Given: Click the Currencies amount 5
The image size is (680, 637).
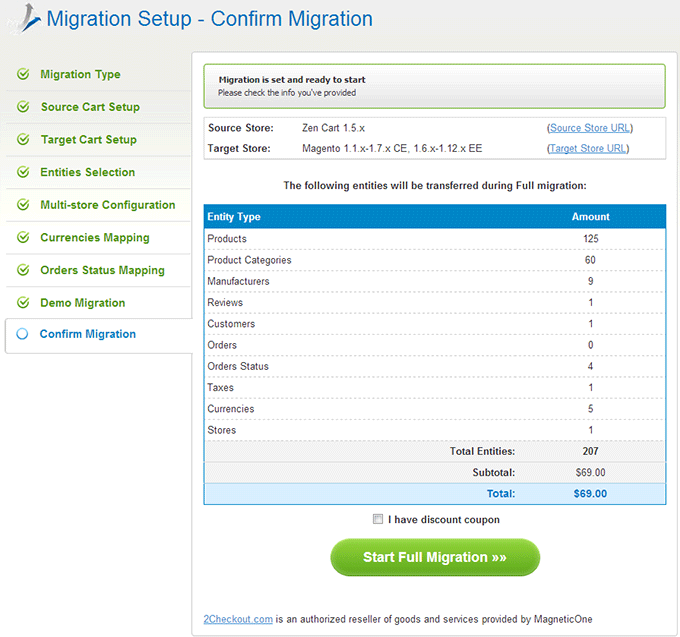Looking at the screenshot, I should pos(591,408).
